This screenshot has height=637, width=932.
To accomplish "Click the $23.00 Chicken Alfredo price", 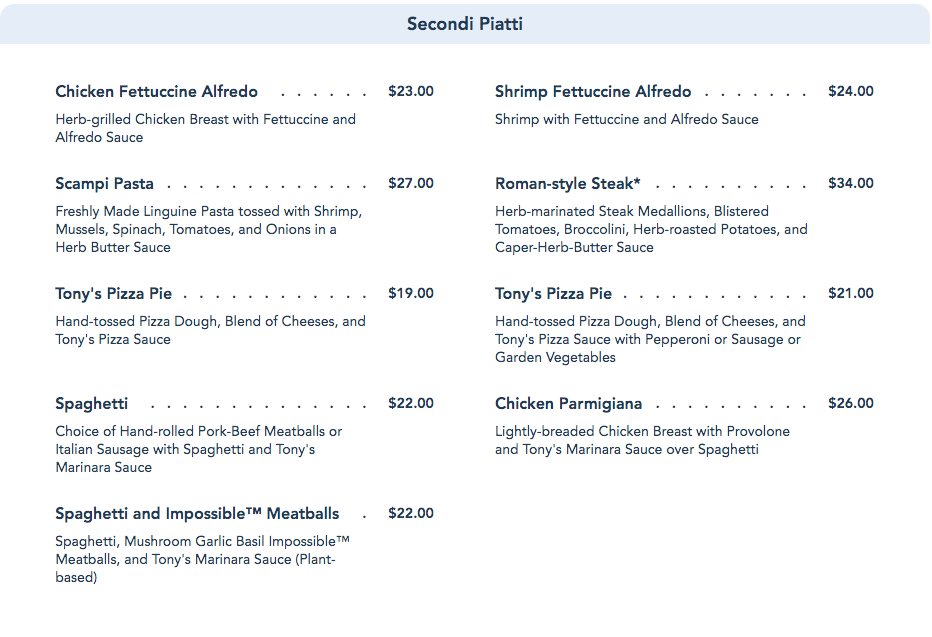I will [x=410, y=92].
